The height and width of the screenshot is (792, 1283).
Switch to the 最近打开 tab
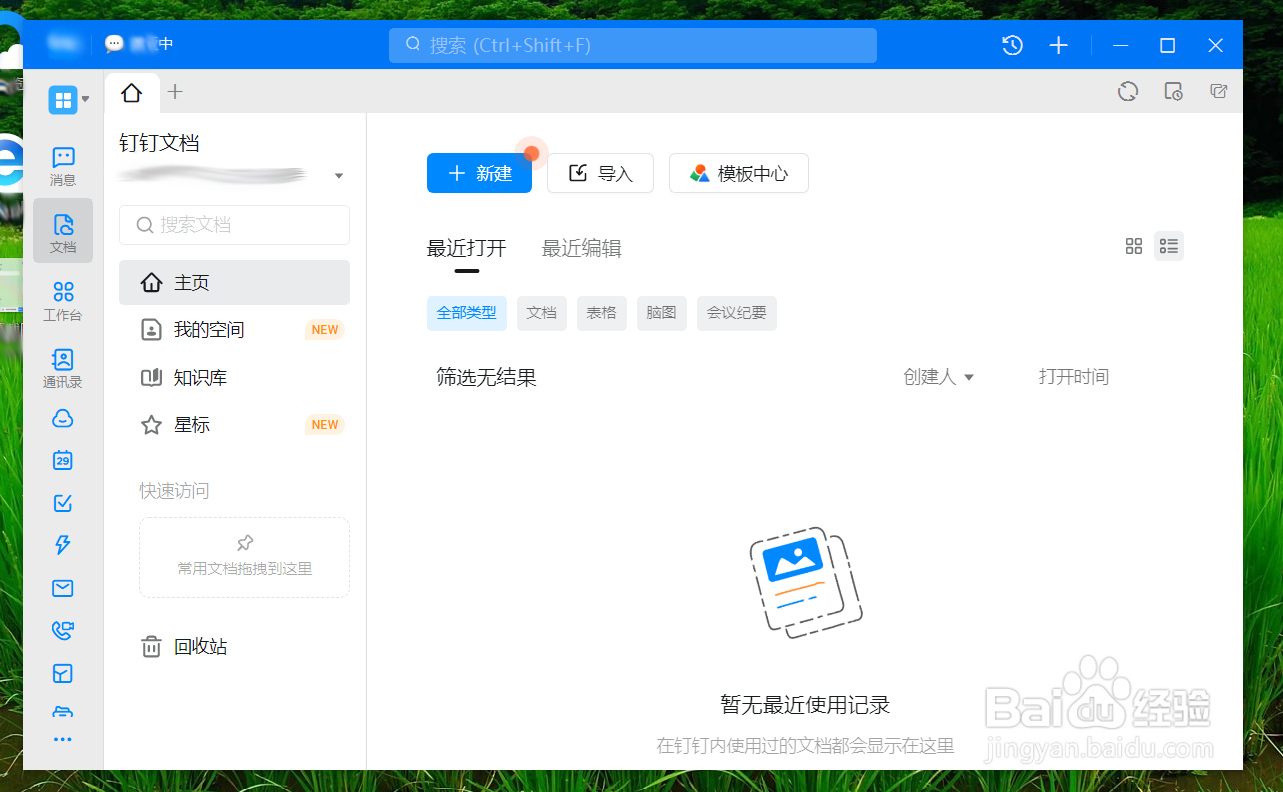[x=467, y=249]
